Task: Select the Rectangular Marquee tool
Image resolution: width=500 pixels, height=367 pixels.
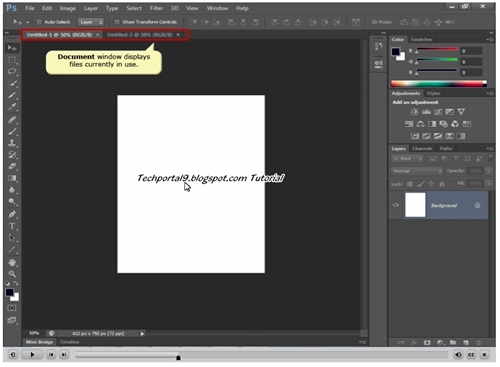Action: [x=12, y=60]
